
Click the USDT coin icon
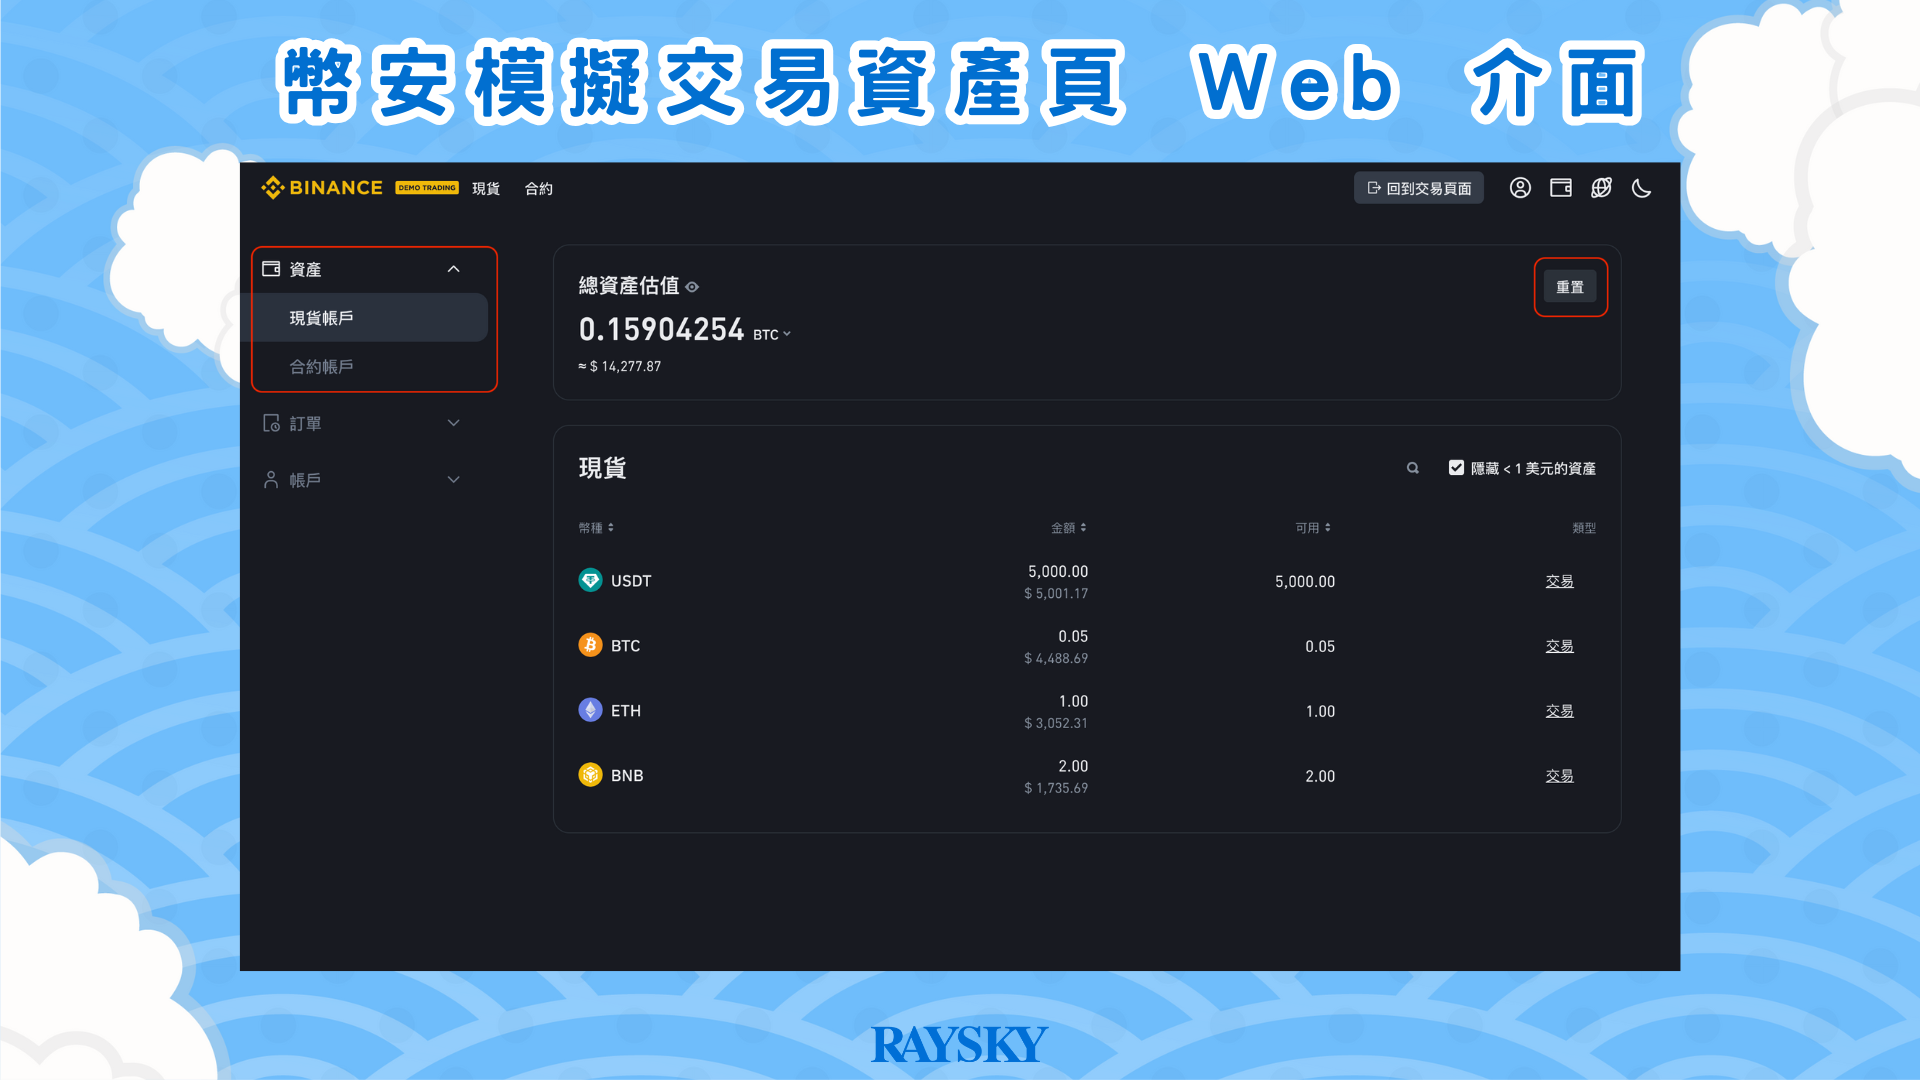(x=590, y=580)
